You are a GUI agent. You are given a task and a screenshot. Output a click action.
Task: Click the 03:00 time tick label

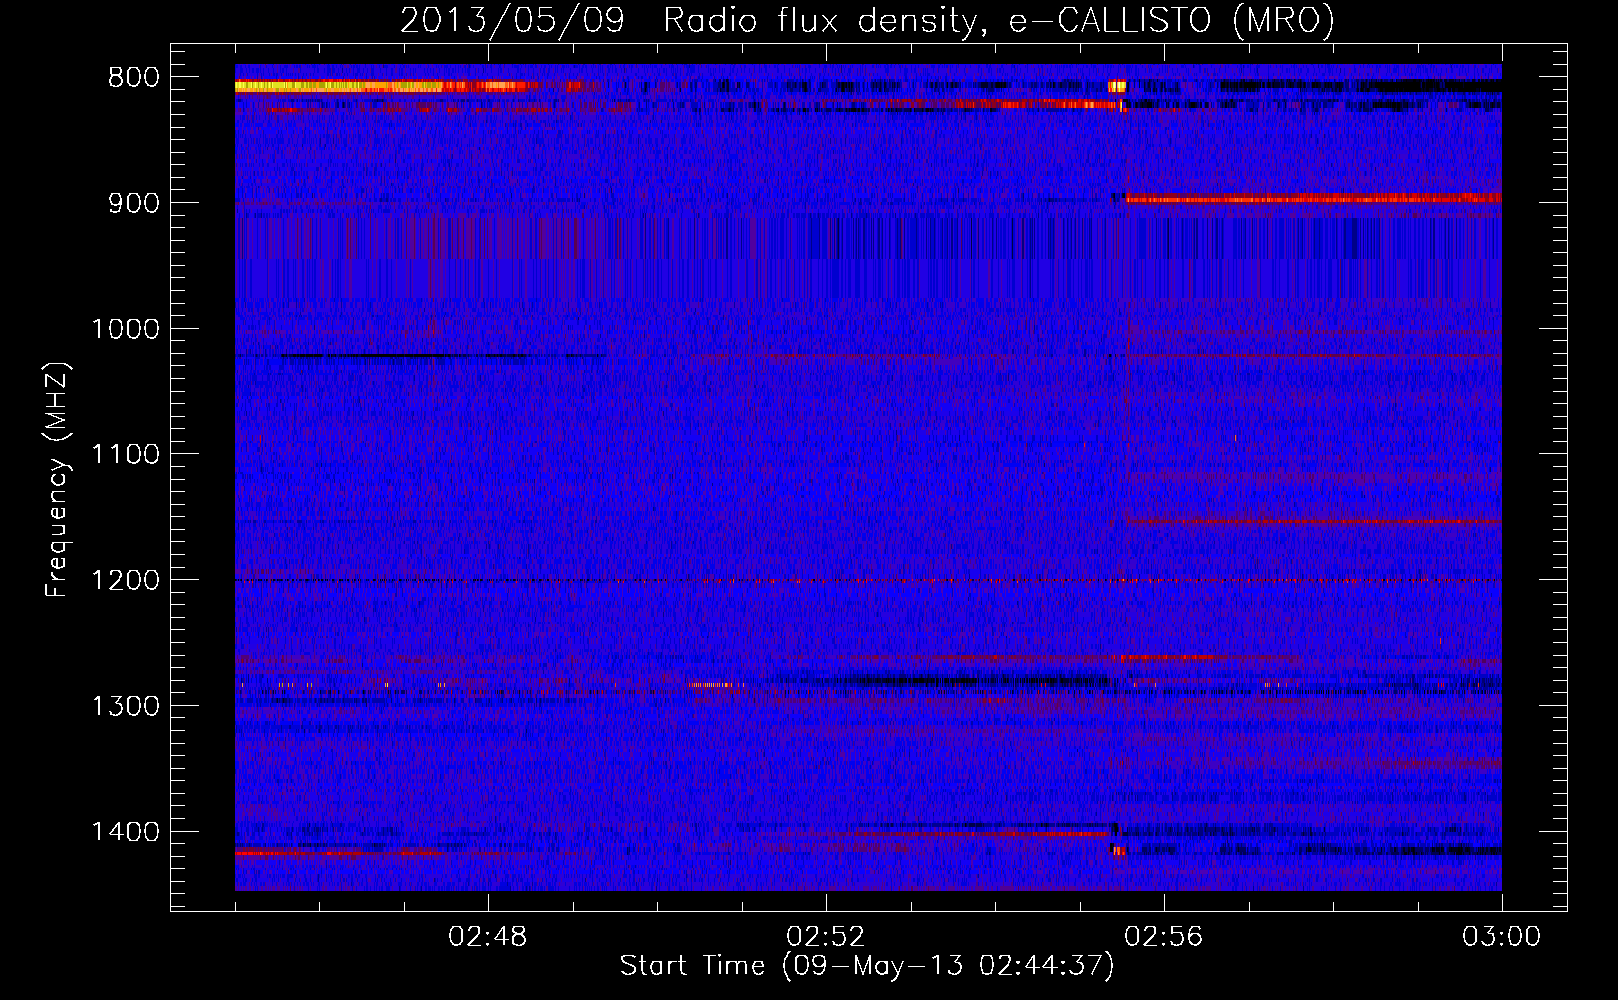coord(1501,937)
